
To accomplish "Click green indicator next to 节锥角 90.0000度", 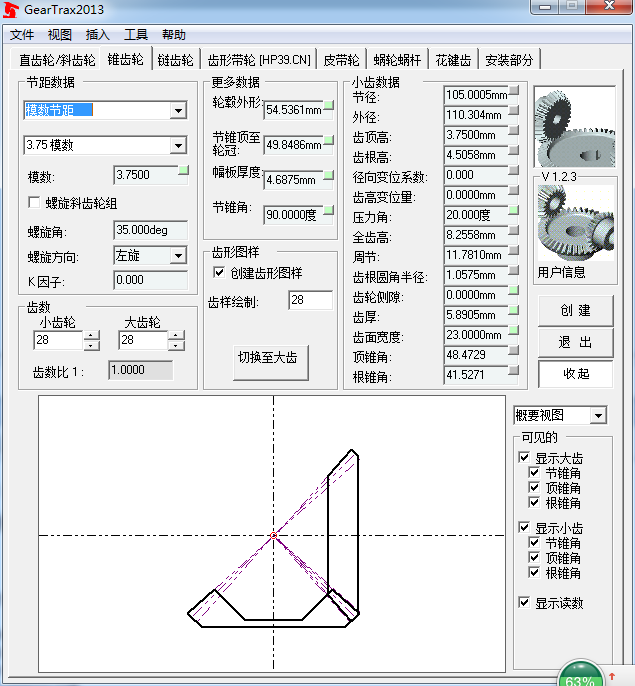I will click(329, 210).
